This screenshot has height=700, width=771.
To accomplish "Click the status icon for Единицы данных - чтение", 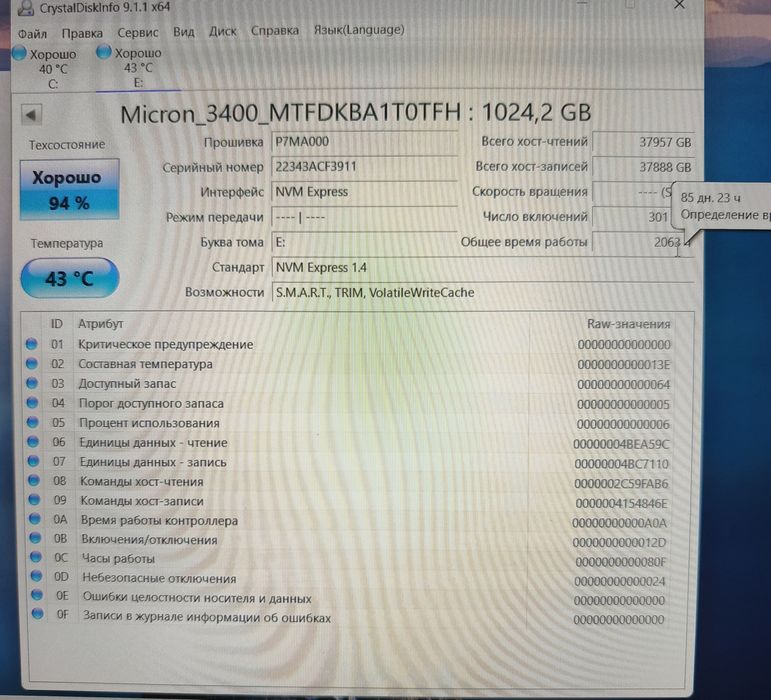I will point(33,441).
